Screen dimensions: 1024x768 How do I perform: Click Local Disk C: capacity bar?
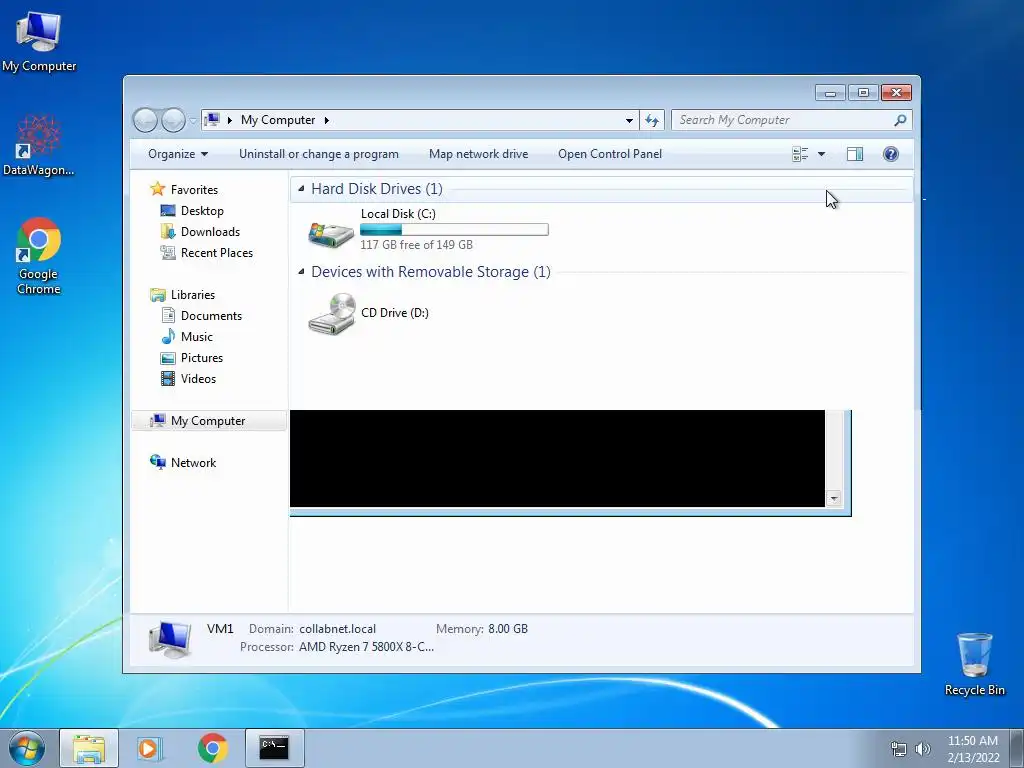click(x=455, y=229)
